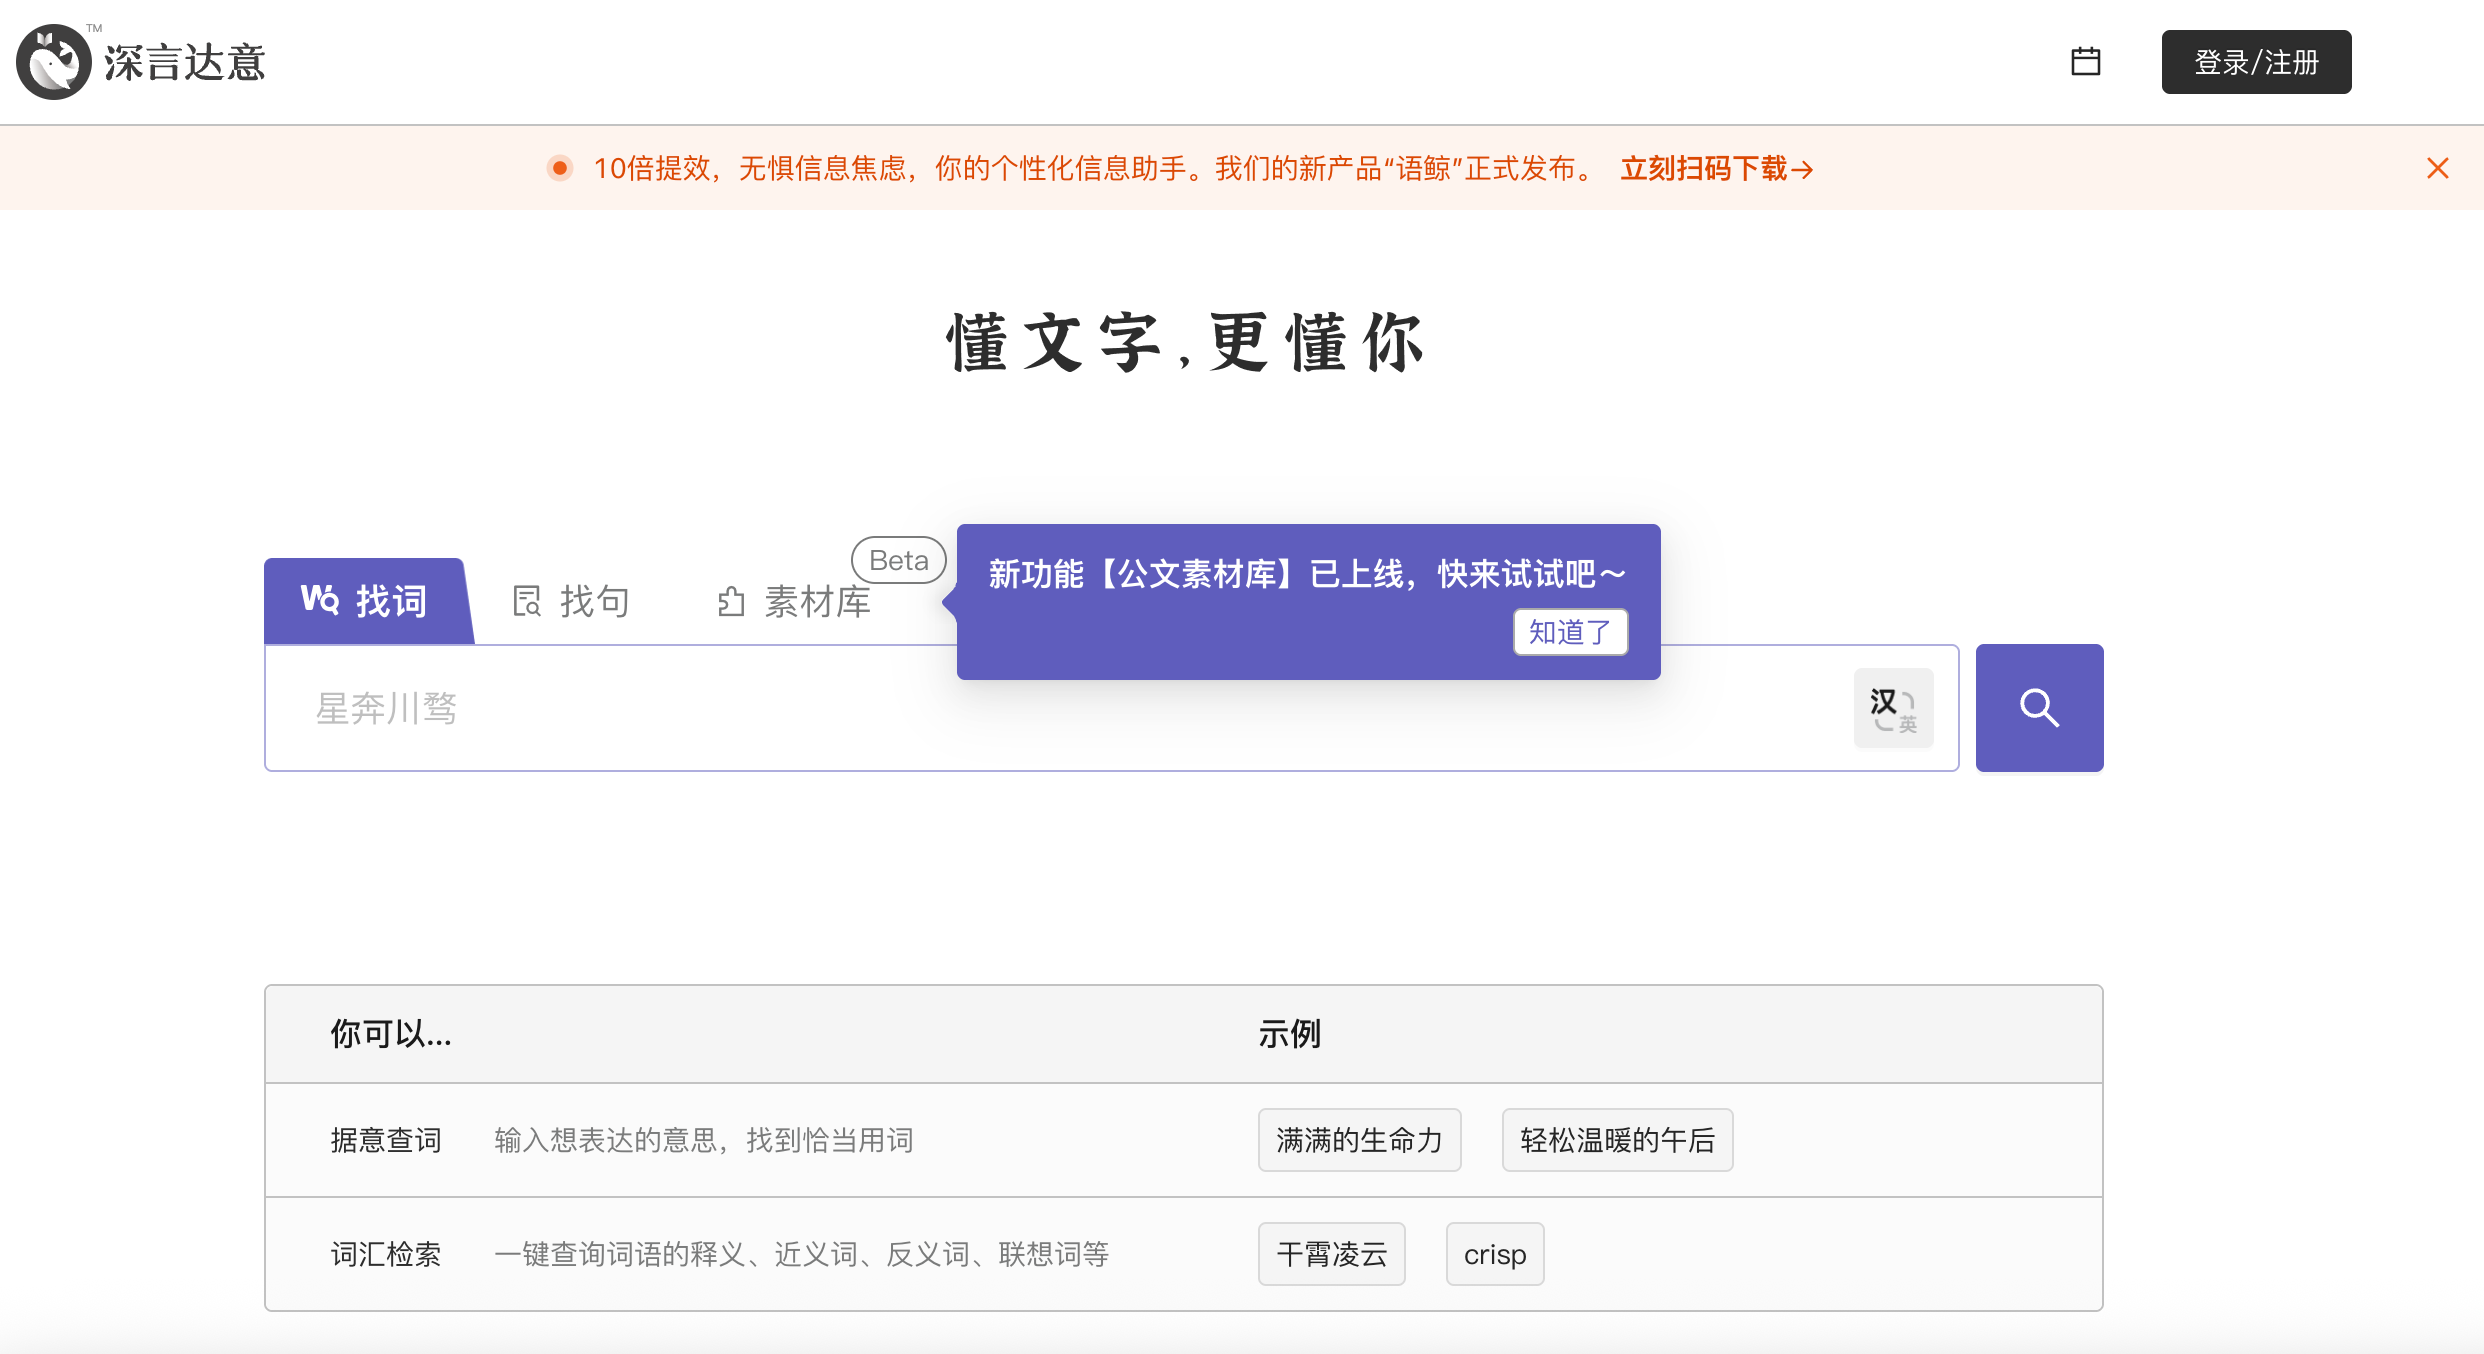Search the 干霄凌云 example word
The image size is (2484, 1354).
coord(1331,1253)
